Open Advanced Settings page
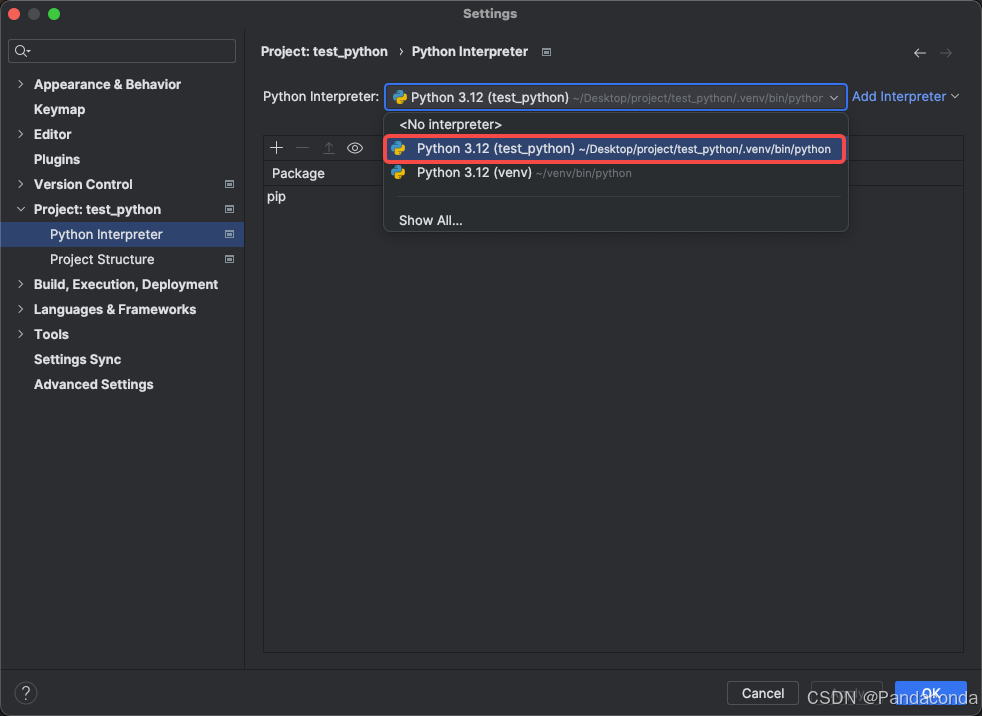Viewport: 982px width, 716px height. [x=94, y=385]
